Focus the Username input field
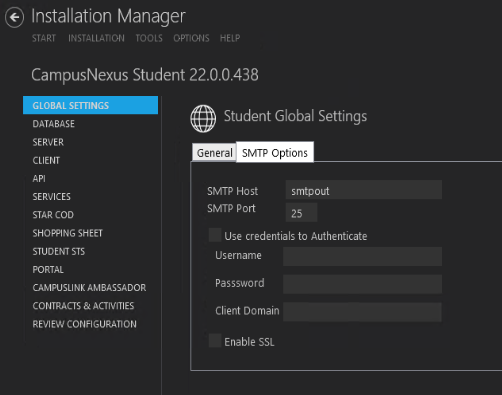The image size is (502, 395). 362,256
